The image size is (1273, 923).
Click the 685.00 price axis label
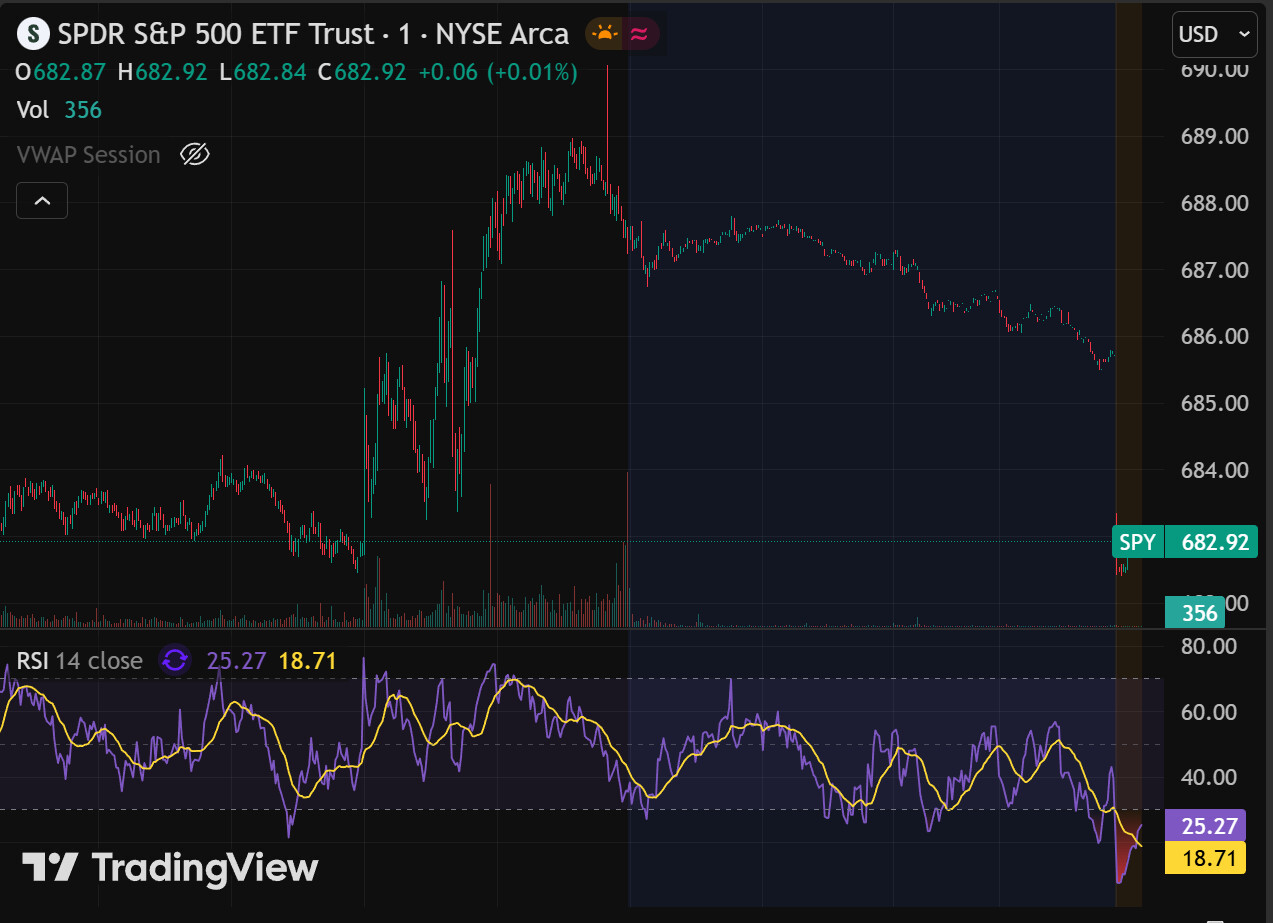pyautogui.click(x=1215, y=403)
